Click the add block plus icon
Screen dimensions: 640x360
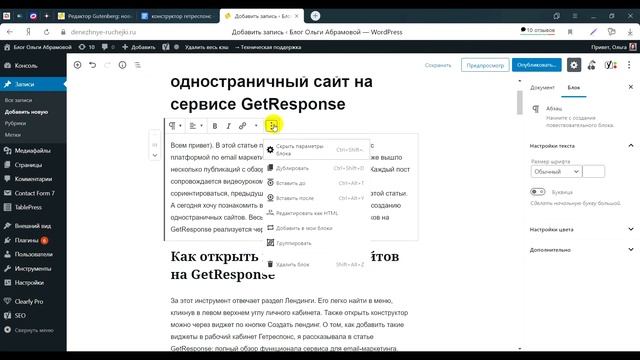point(77,65)
